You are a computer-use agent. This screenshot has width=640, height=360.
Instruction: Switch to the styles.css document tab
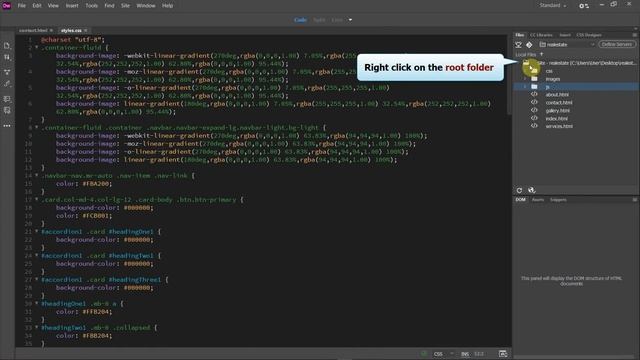[x=71, y=30]
